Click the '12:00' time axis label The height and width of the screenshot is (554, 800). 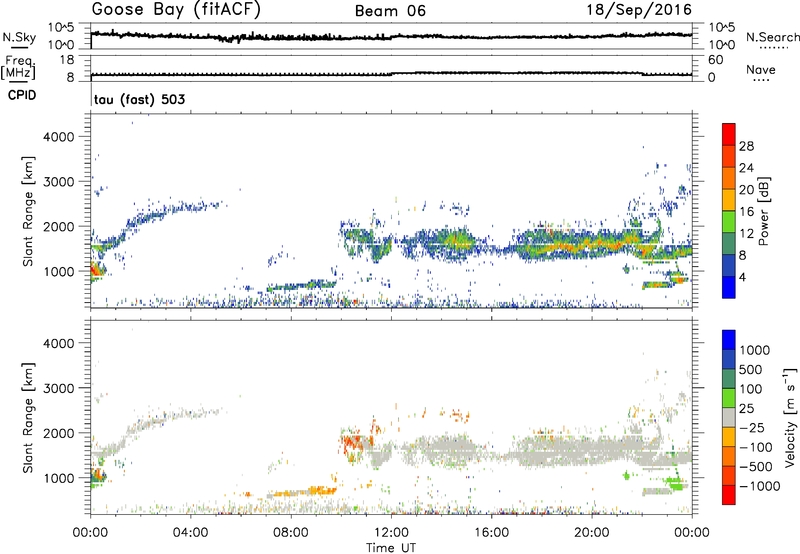[391, 533]
